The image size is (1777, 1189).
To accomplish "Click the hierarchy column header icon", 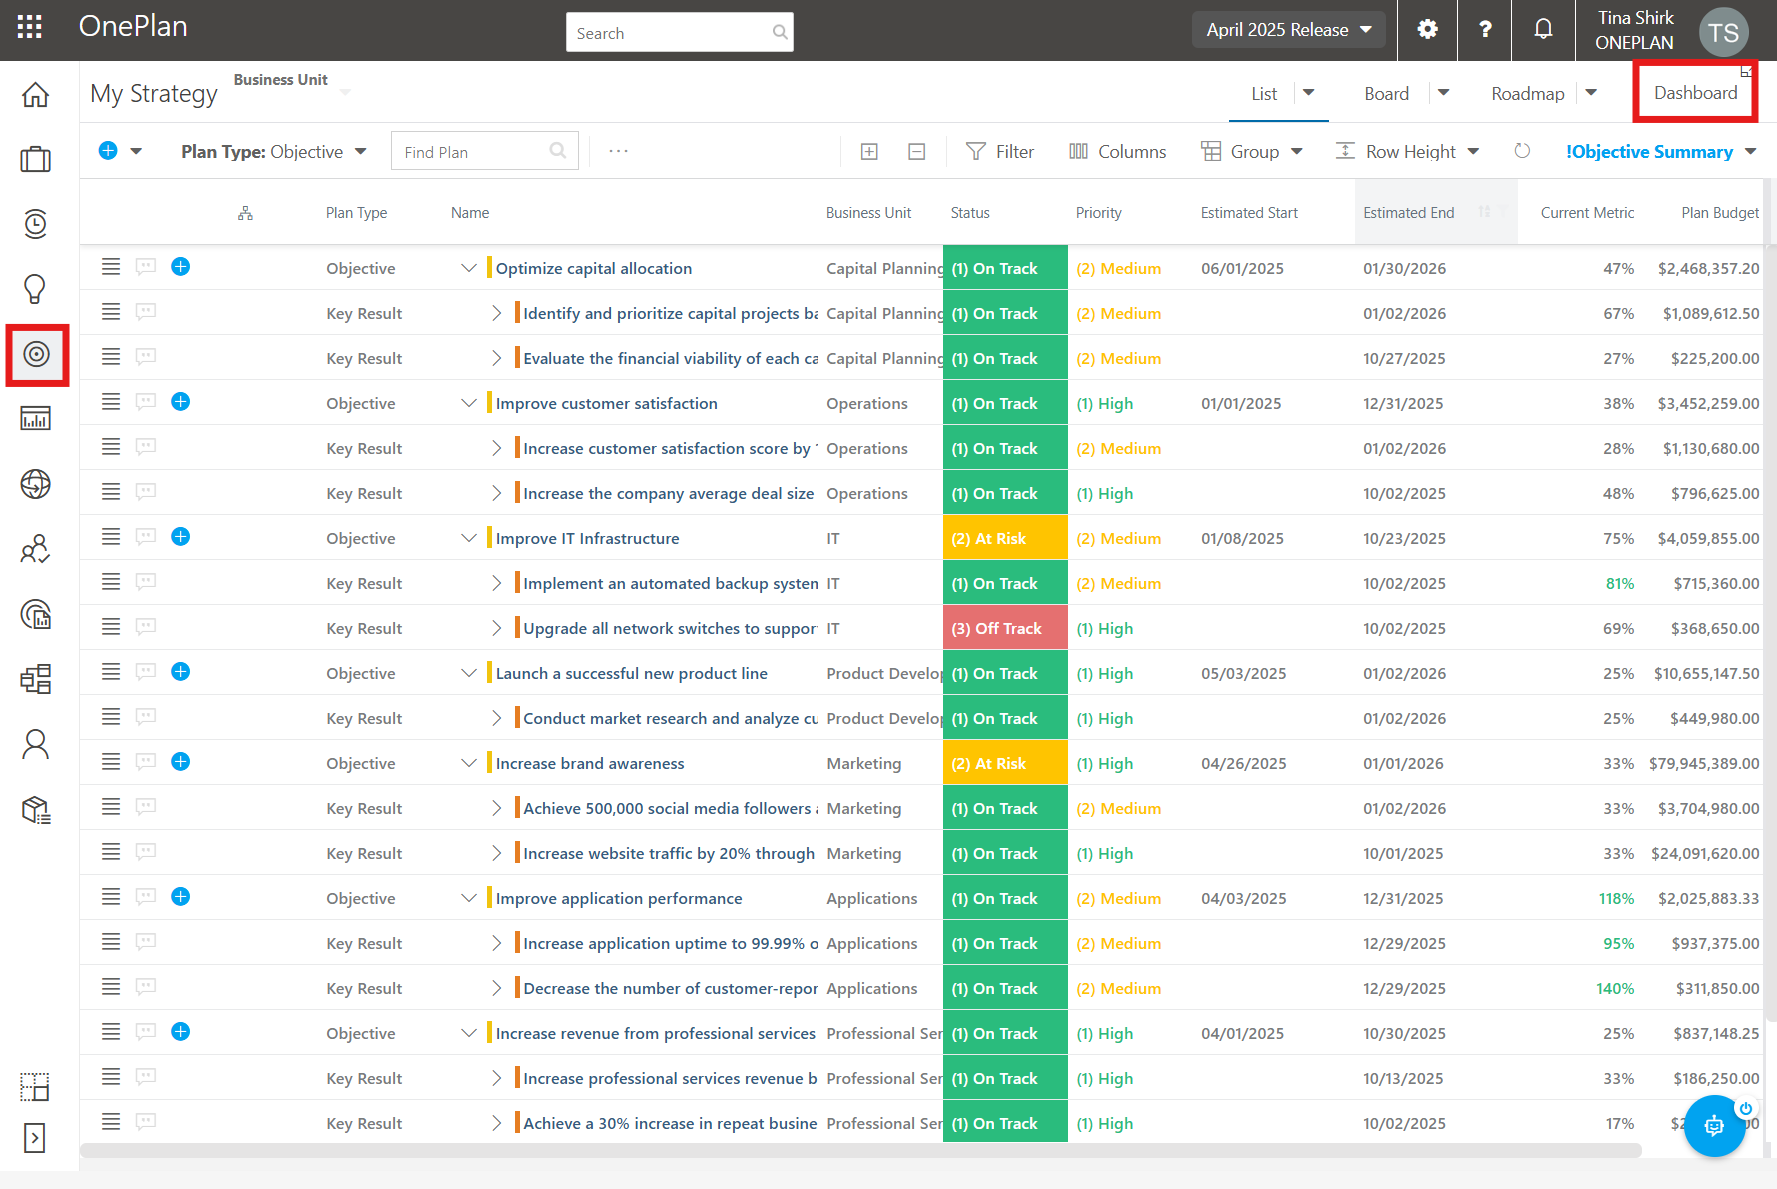I will [245, 213].
